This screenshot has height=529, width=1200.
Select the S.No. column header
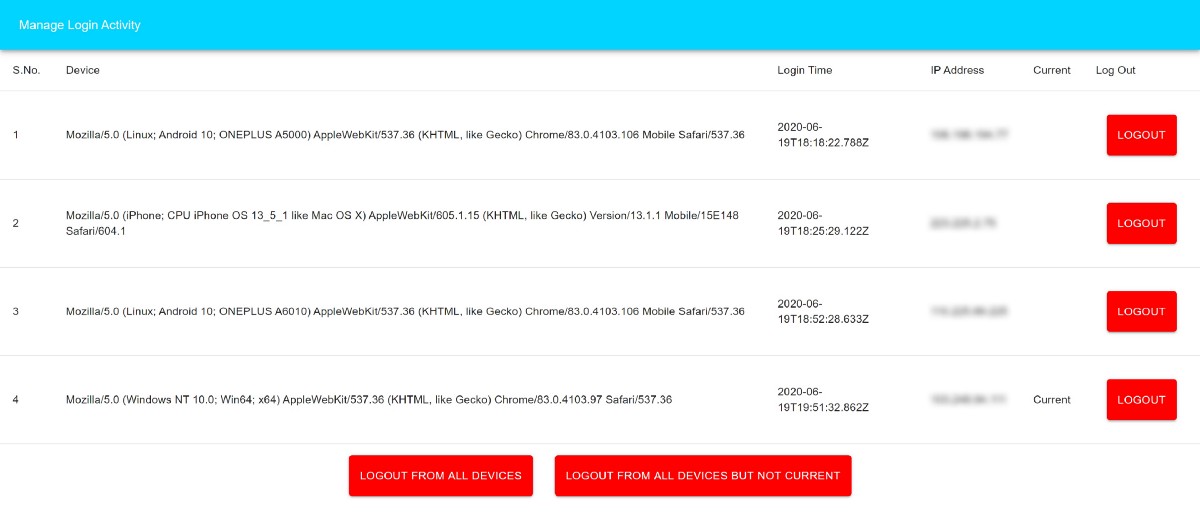coord(26,70)
